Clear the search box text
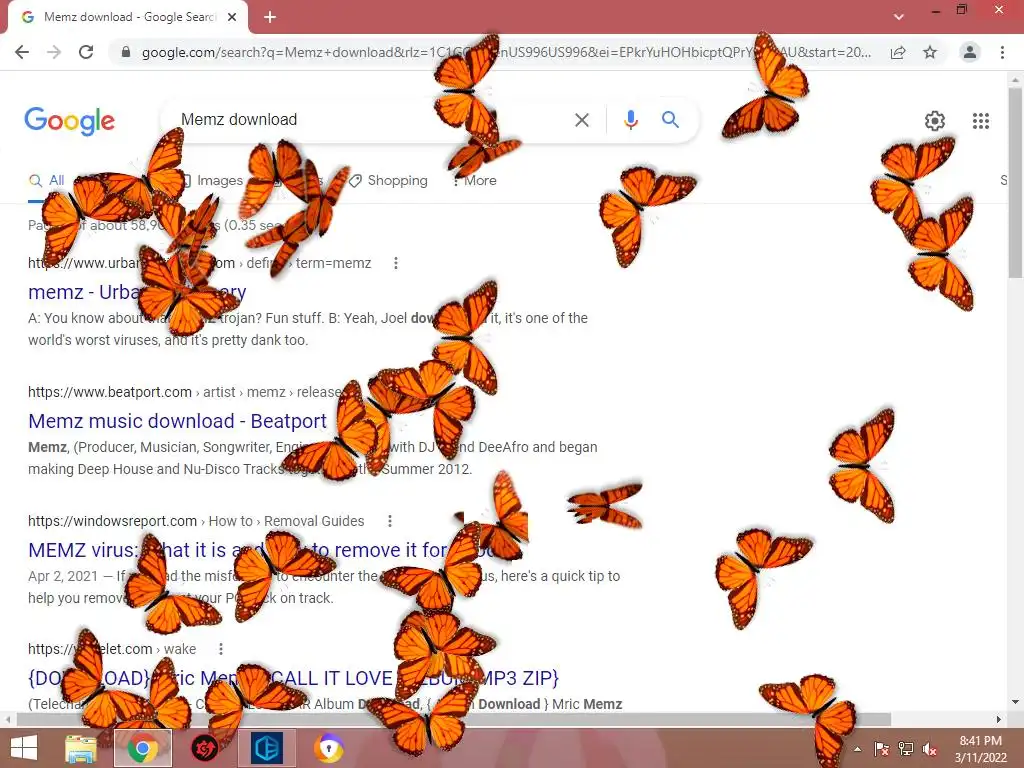 pos(581,120)
